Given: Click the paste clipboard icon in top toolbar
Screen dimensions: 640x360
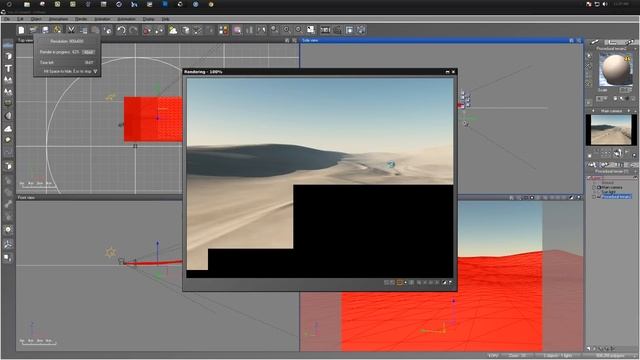Looking at the screenshot, I should click(x=95, y=30).
